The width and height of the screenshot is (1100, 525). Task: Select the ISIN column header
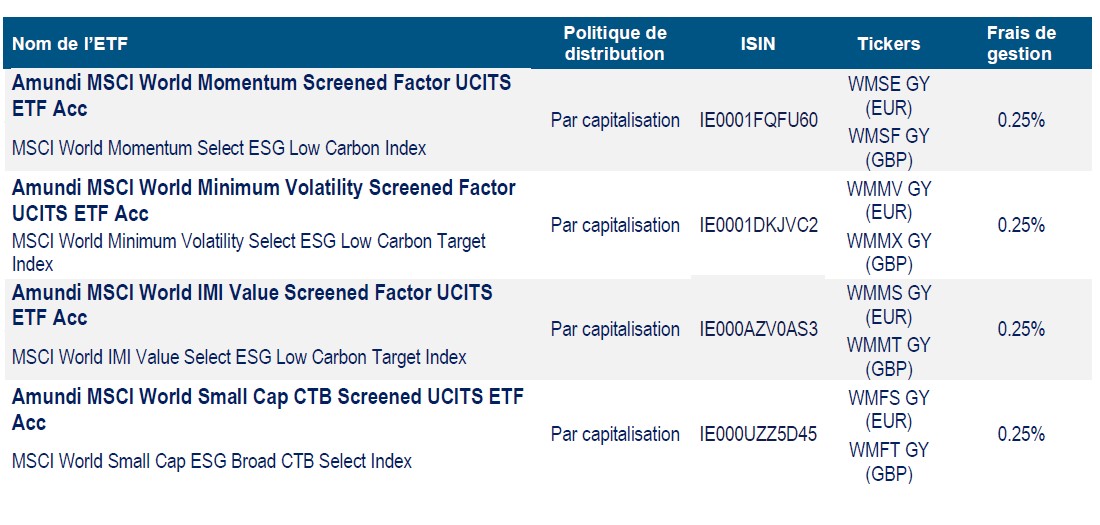tap(758, 44)
